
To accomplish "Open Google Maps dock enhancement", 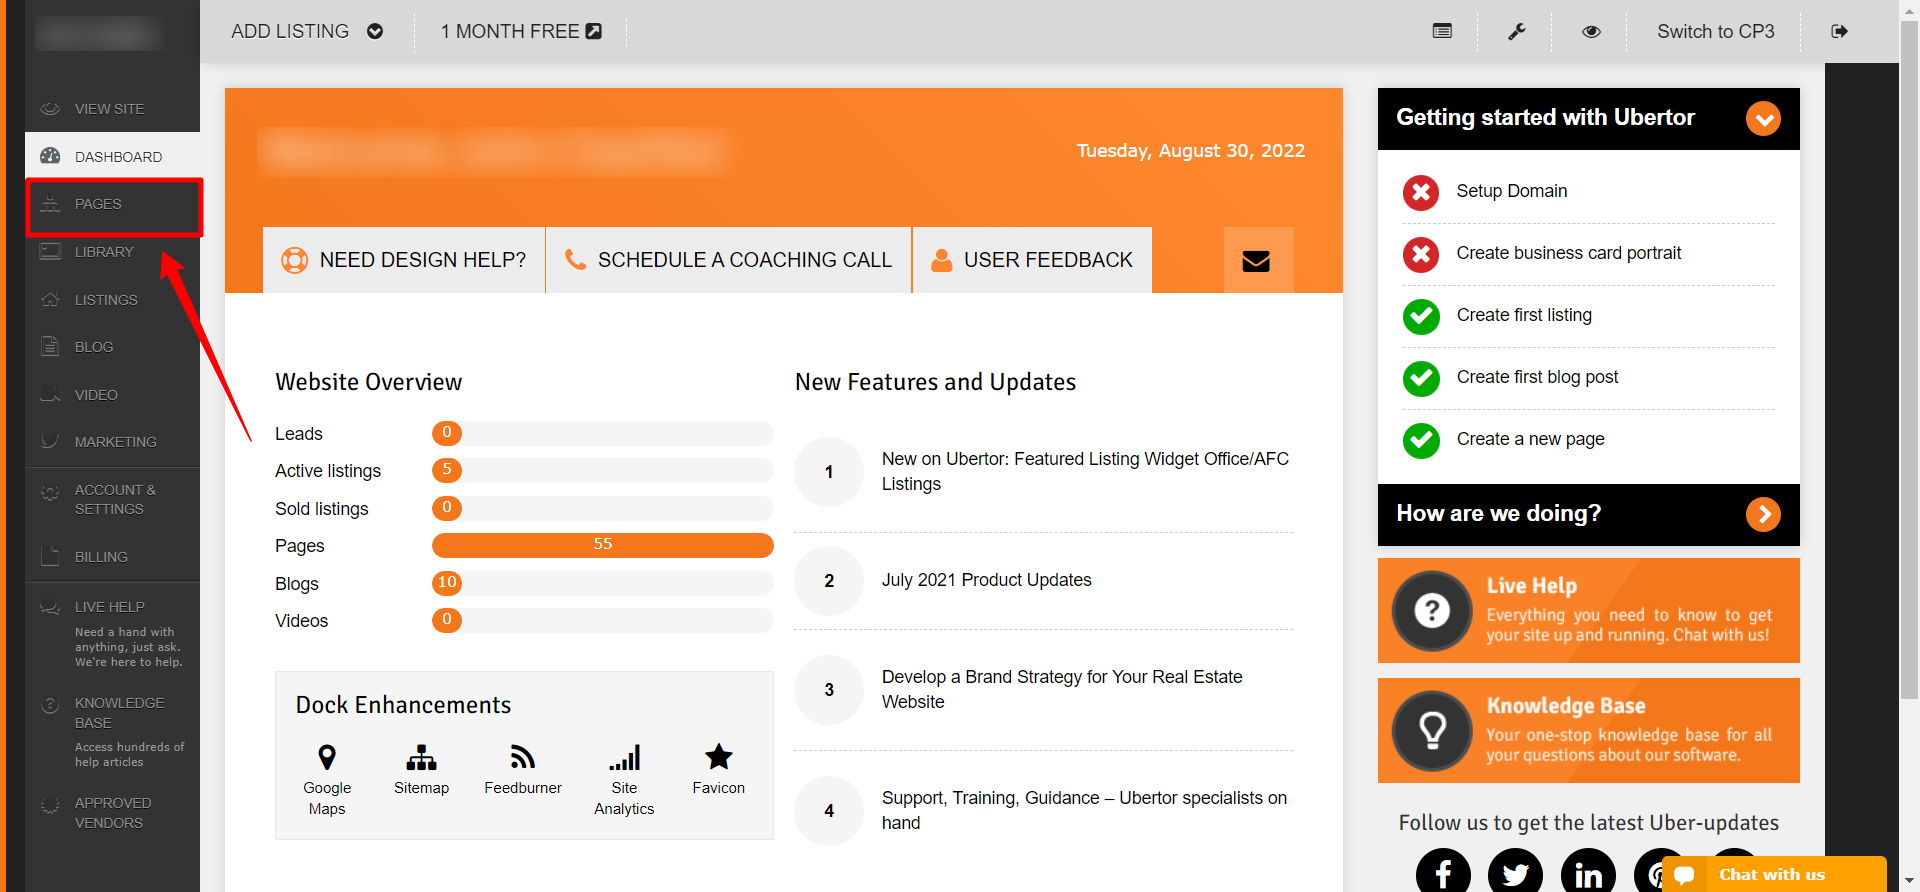I will coord(327,780).
